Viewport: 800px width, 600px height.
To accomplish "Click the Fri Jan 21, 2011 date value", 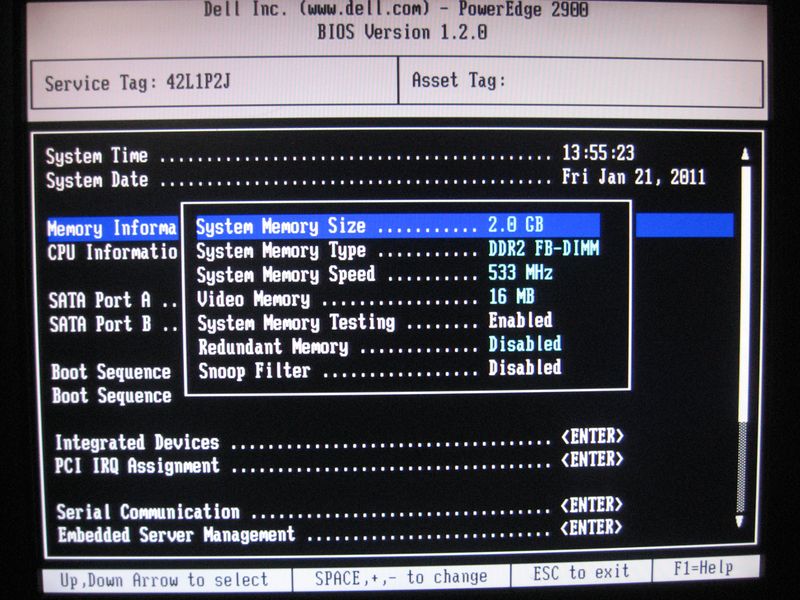I will coord(634,177).
